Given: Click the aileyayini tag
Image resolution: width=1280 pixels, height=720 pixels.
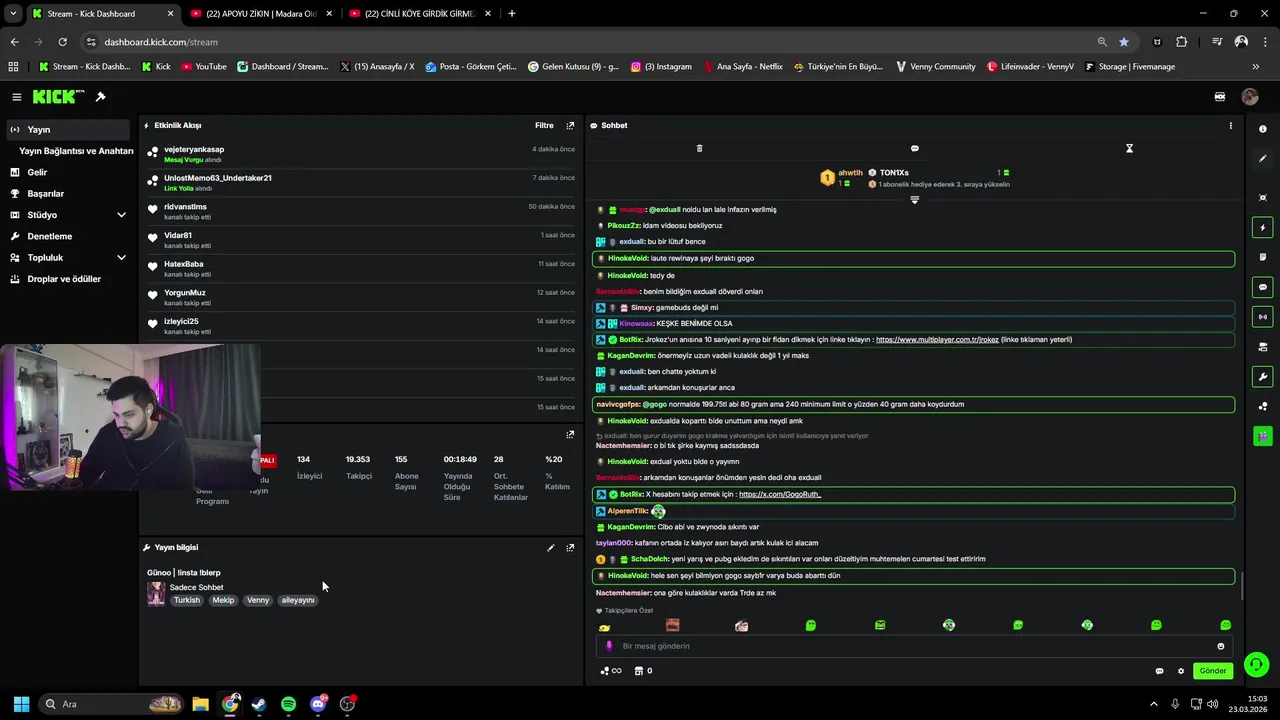Looking at the screenshot, I should (298, 600).
